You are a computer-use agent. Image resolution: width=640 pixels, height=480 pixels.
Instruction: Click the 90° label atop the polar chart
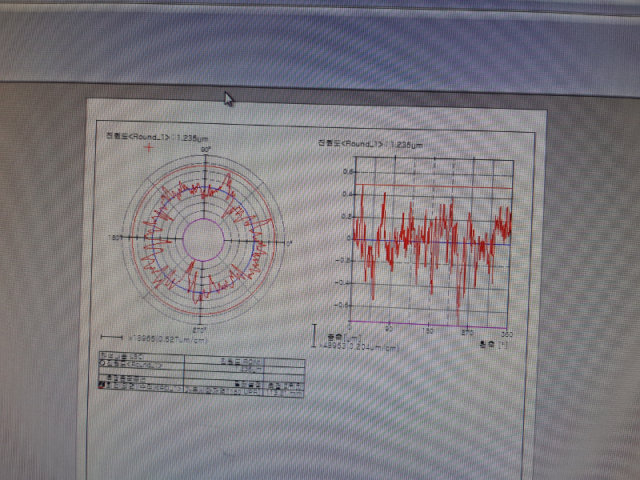point(205,150)
